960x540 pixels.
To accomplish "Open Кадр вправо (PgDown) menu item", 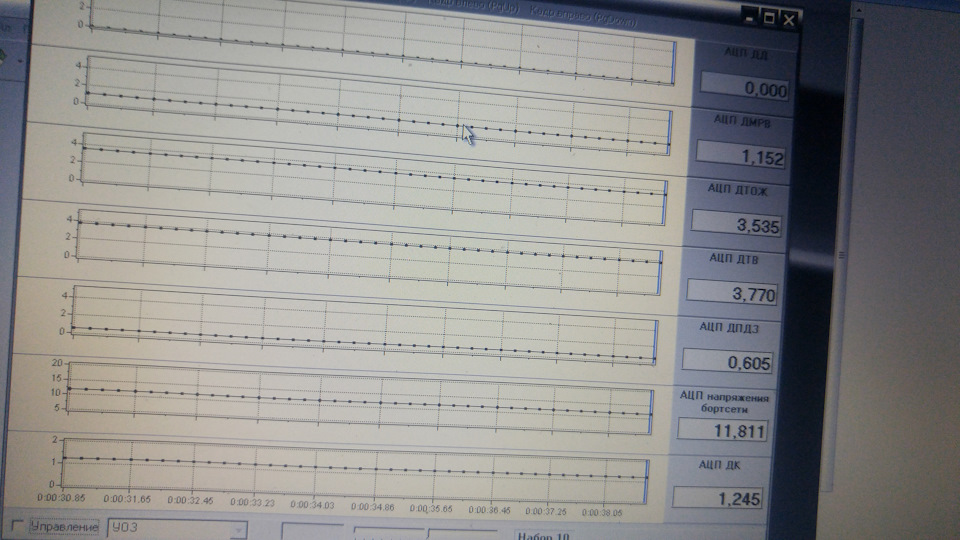I will coord(583,15).
